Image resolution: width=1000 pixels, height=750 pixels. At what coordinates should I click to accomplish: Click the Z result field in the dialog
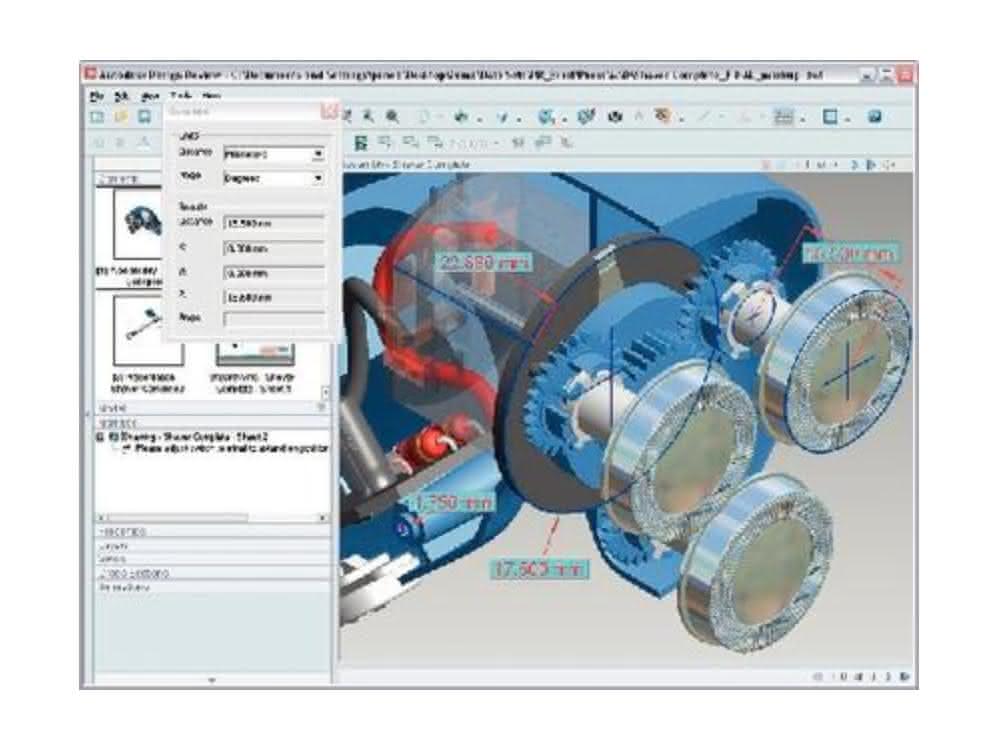(274, 297)
